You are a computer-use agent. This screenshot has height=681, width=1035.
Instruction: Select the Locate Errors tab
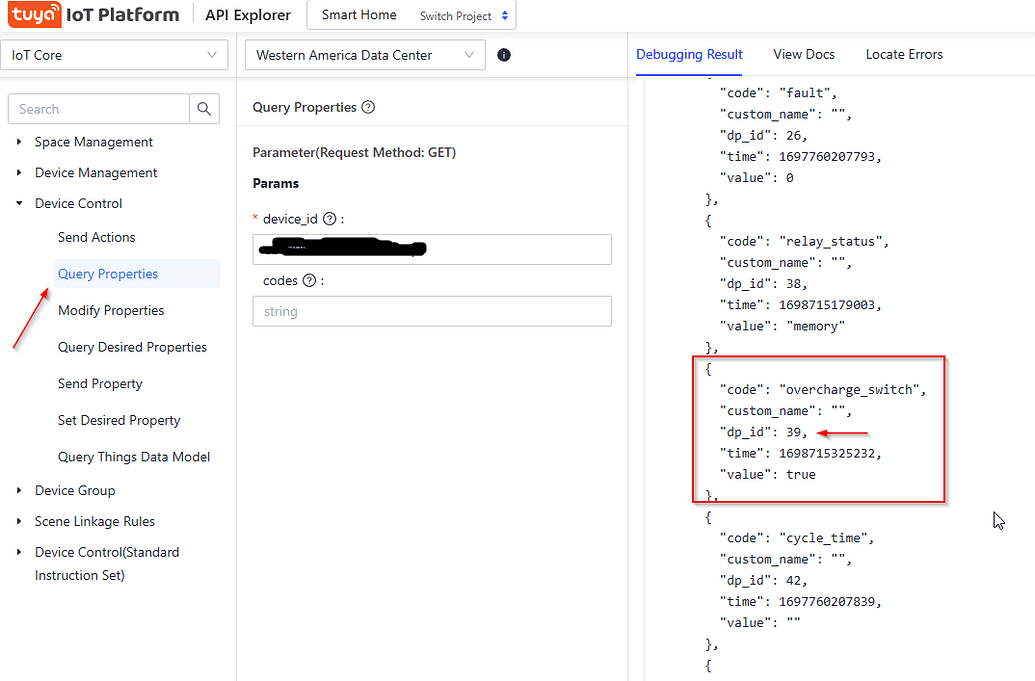(x=904, y=54)
